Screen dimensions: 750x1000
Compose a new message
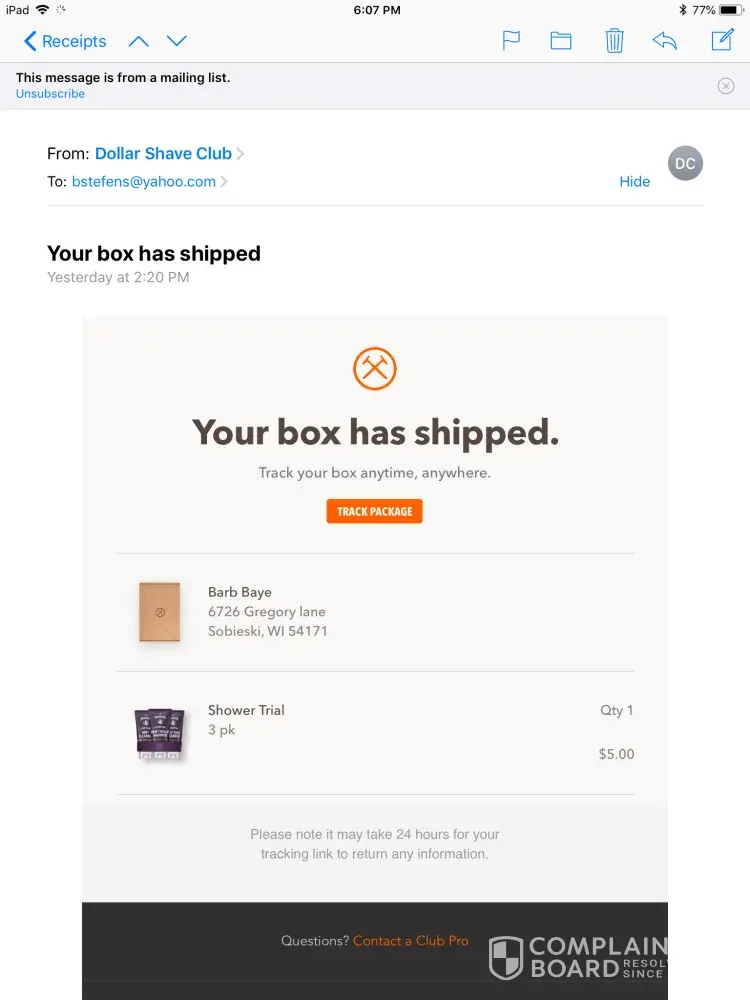coord(722,40)
